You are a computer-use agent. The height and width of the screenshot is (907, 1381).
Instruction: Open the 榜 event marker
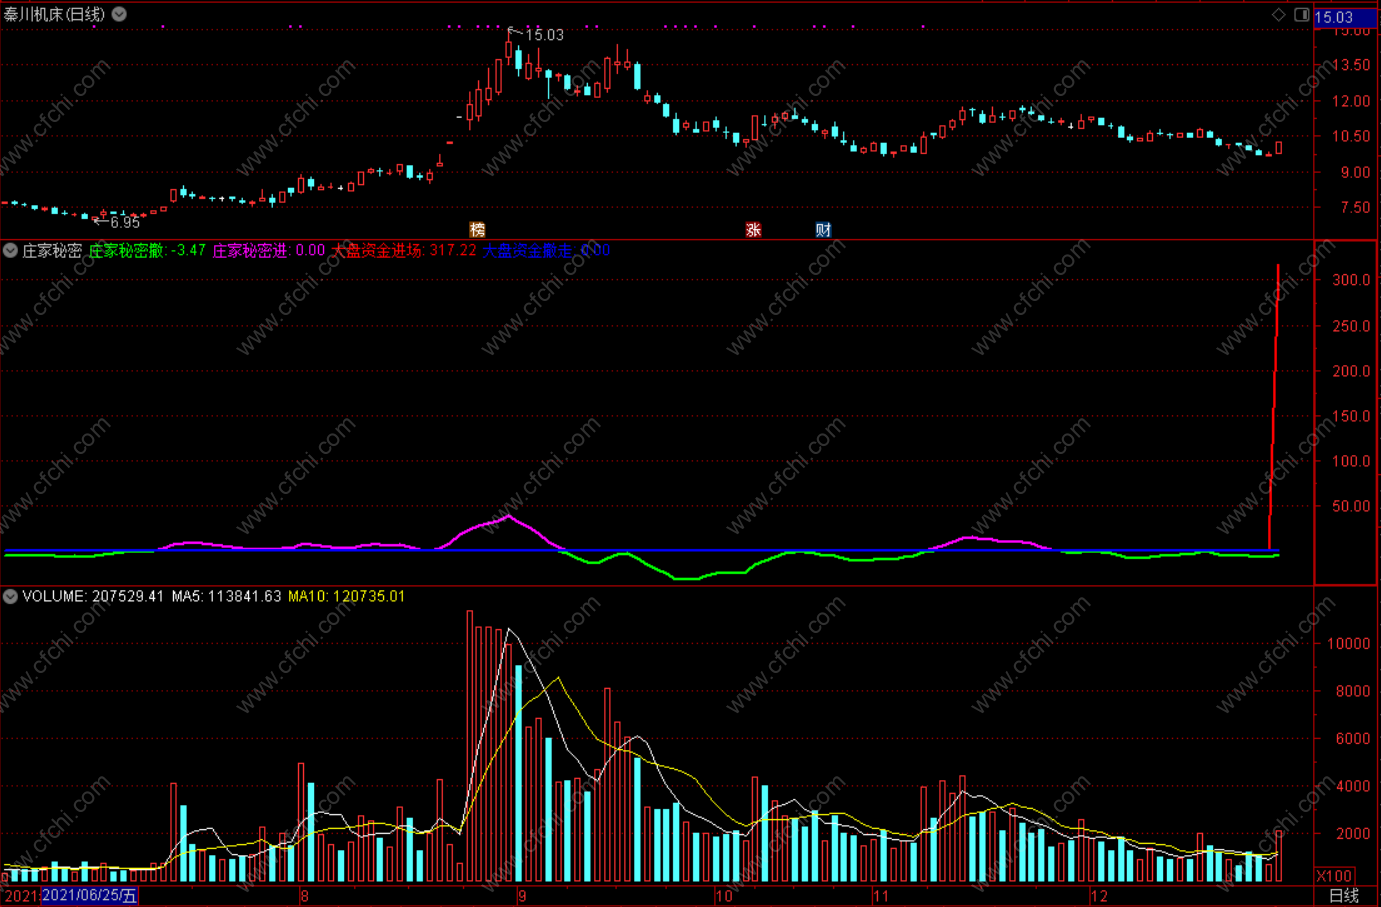[477, 230]
